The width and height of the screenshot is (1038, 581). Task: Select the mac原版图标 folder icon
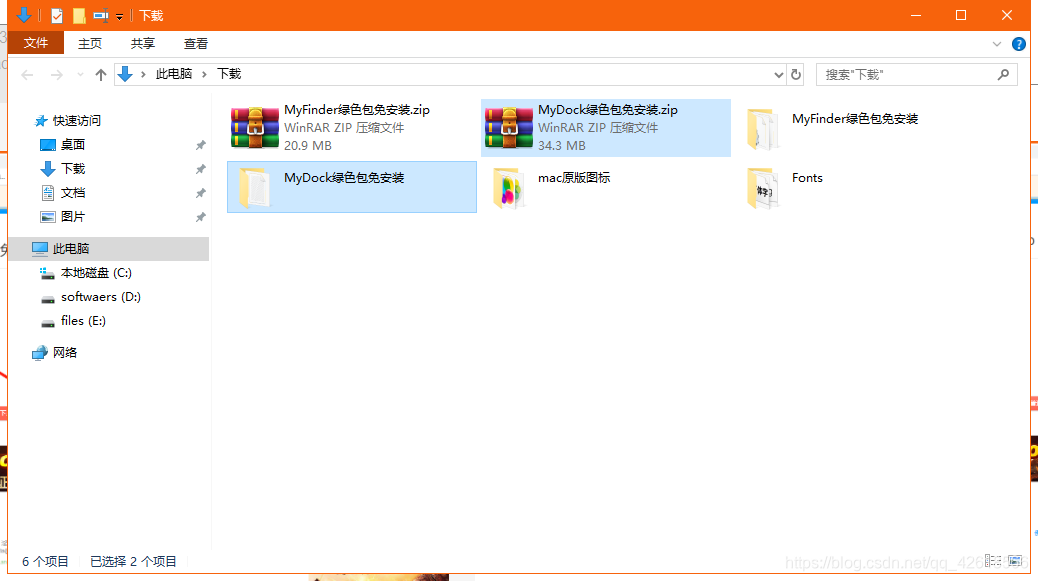tap(509, 187)
